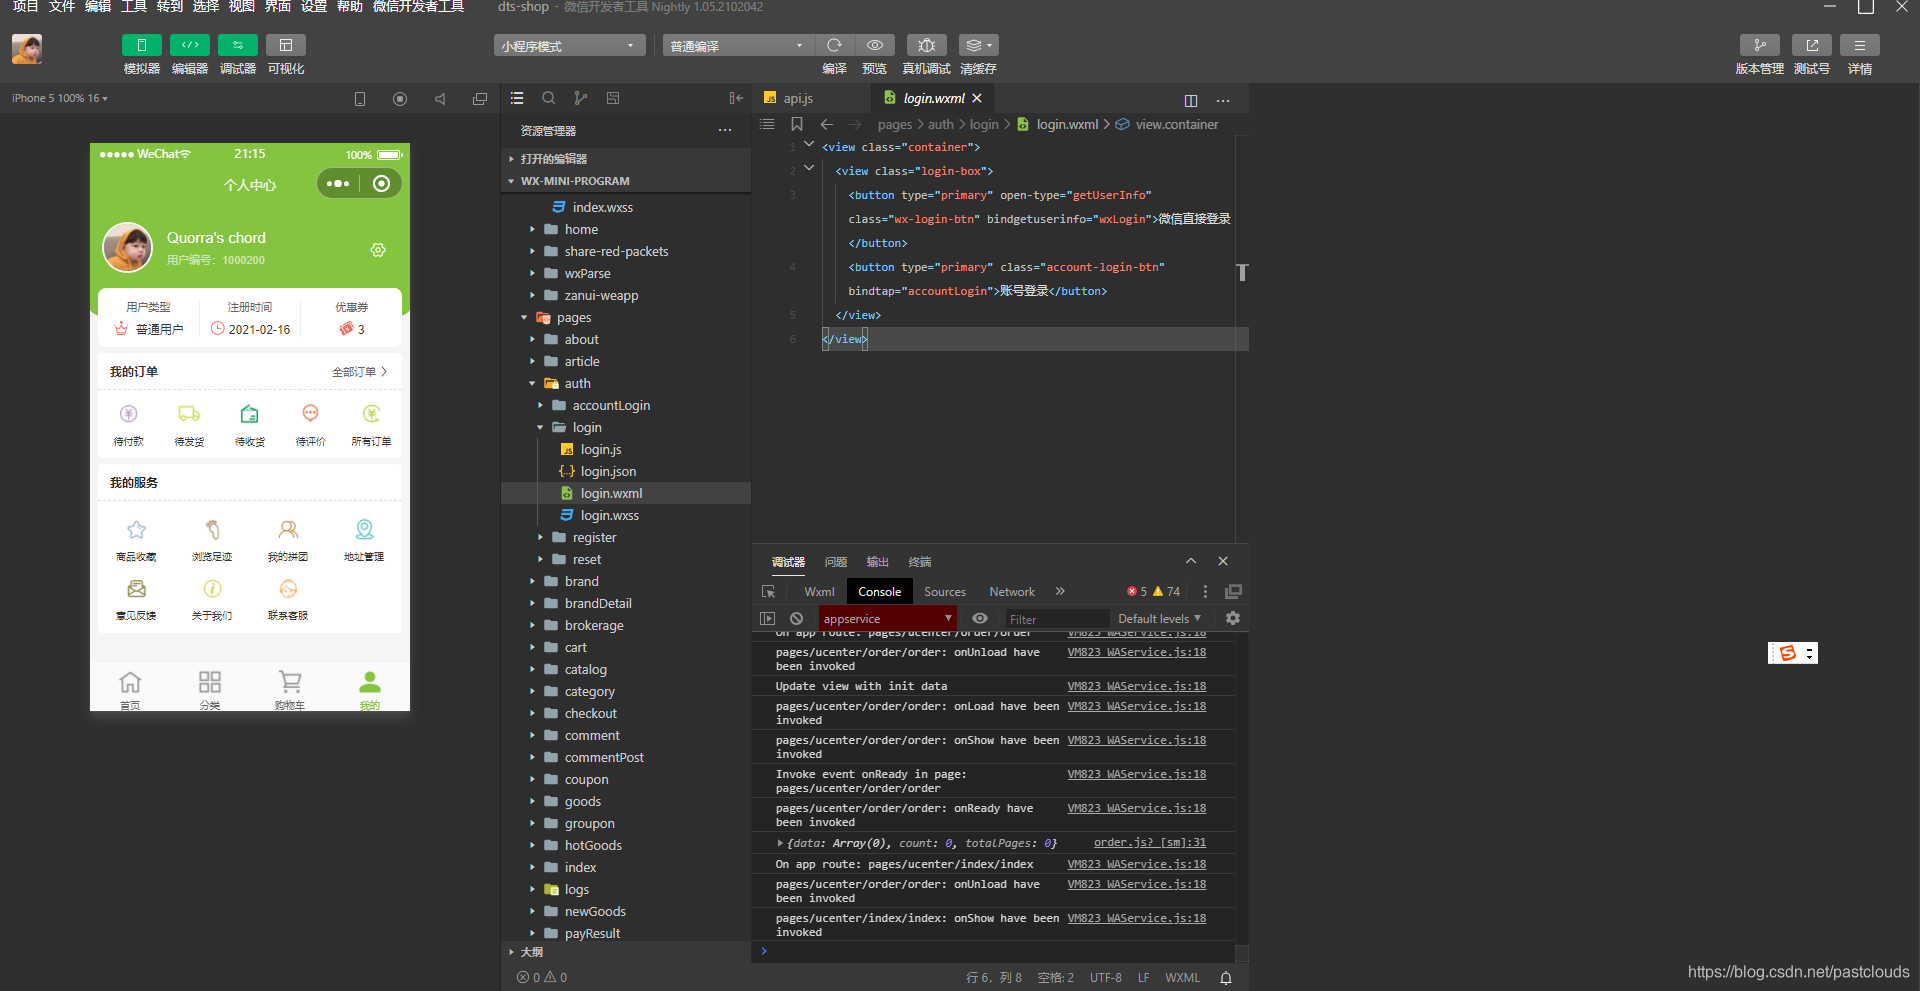Click the console Filter input field

(1057, 619)
